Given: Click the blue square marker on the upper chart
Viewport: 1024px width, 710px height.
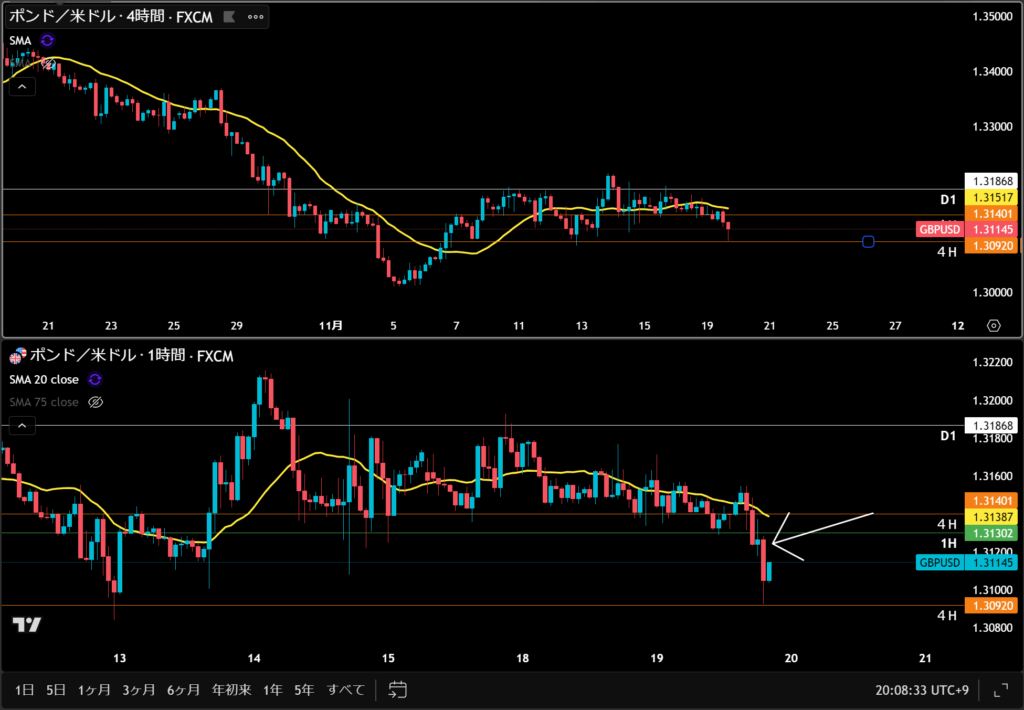Looking at the screenshot, I should click(867, 242).
